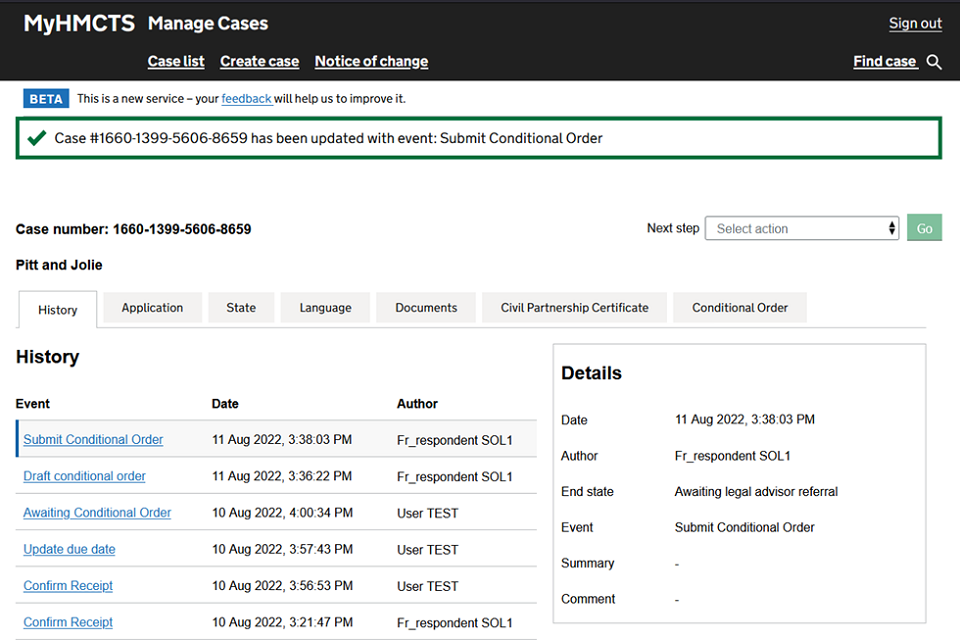Image resolution: width=960 pixels, height=640 pixels.
Task: Go to the Conditional Order tab
Action: (740, 308)
